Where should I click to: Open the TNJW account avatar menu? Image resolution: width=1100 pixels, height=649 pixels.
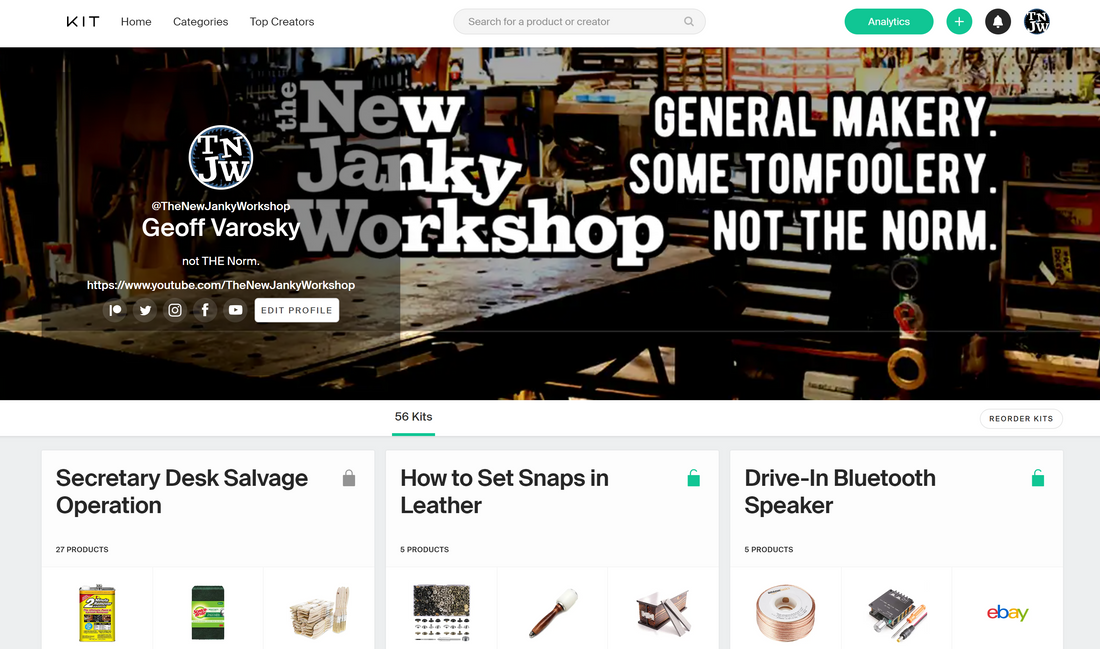click(x=1037, y=22)
